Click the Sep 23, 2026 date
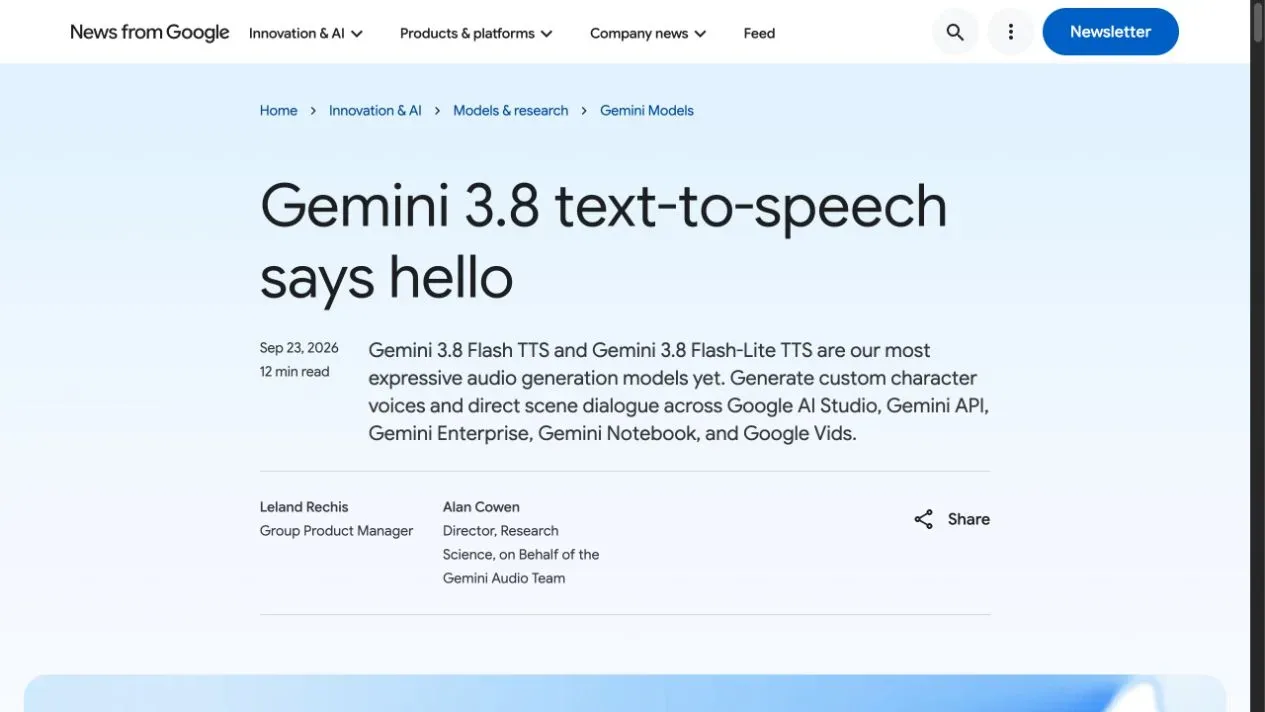This screenshot has width=1265, height=712. (x=299, y=348)
